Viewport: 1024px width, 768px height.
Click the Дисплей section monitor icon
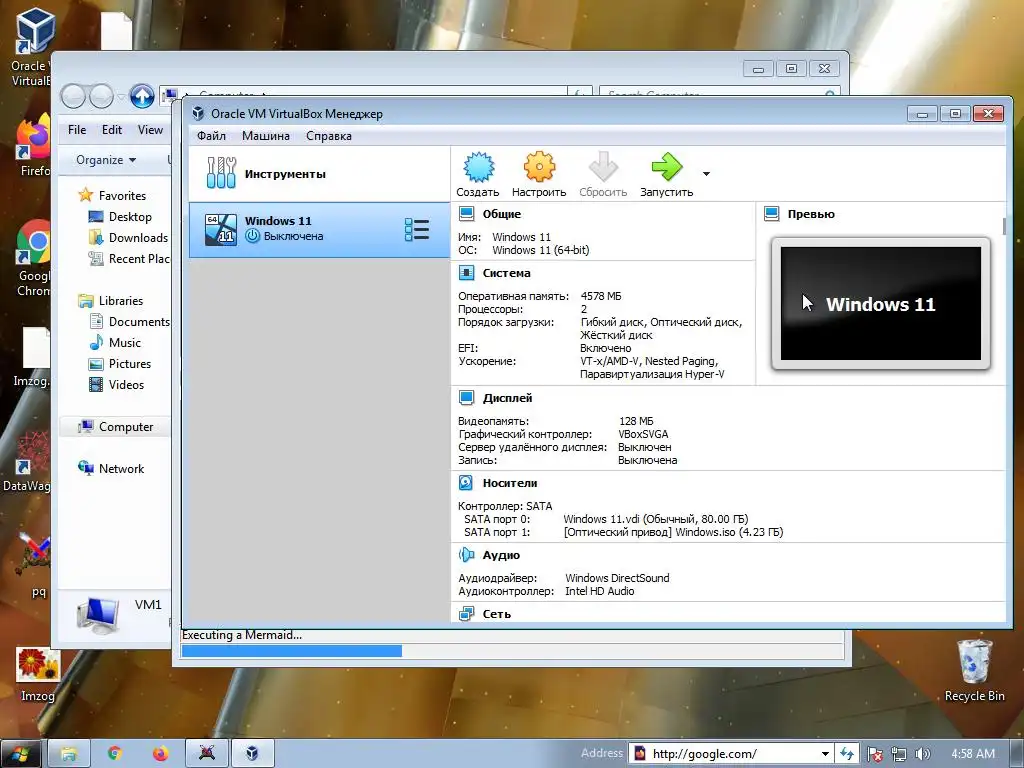coord(466,398)
